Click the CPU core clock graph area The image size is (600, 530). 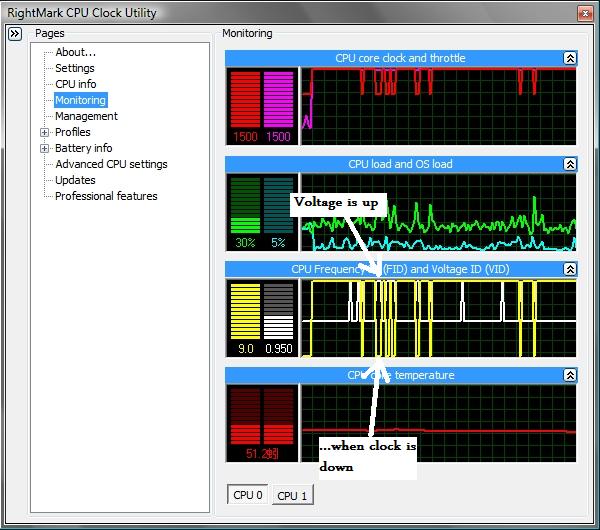pos(439,106)
